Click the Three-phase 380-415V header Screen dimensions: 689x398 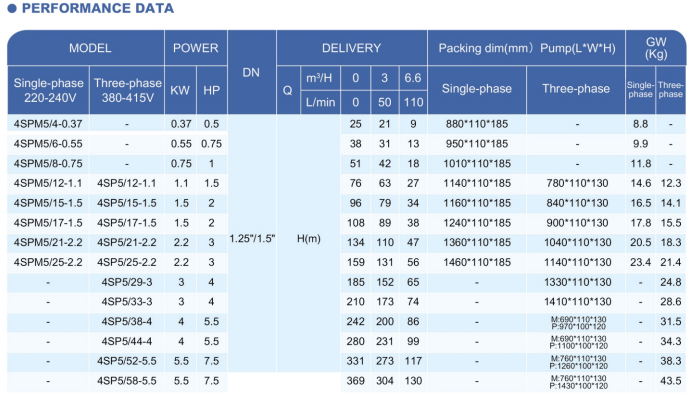[127, 90]
